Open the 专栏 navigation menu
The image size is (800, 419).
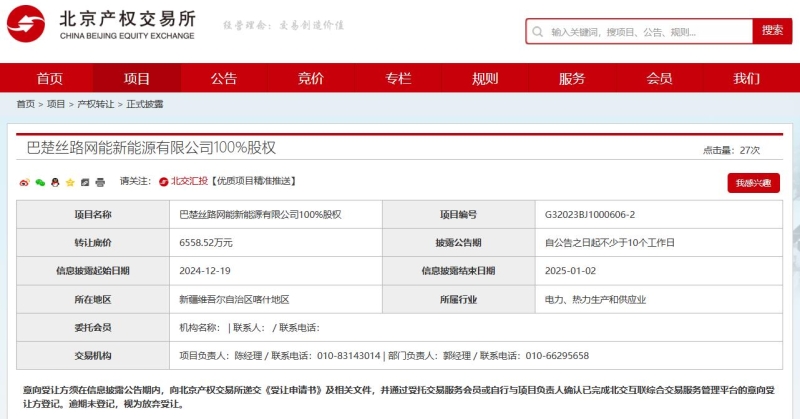[x=398, y=78]
